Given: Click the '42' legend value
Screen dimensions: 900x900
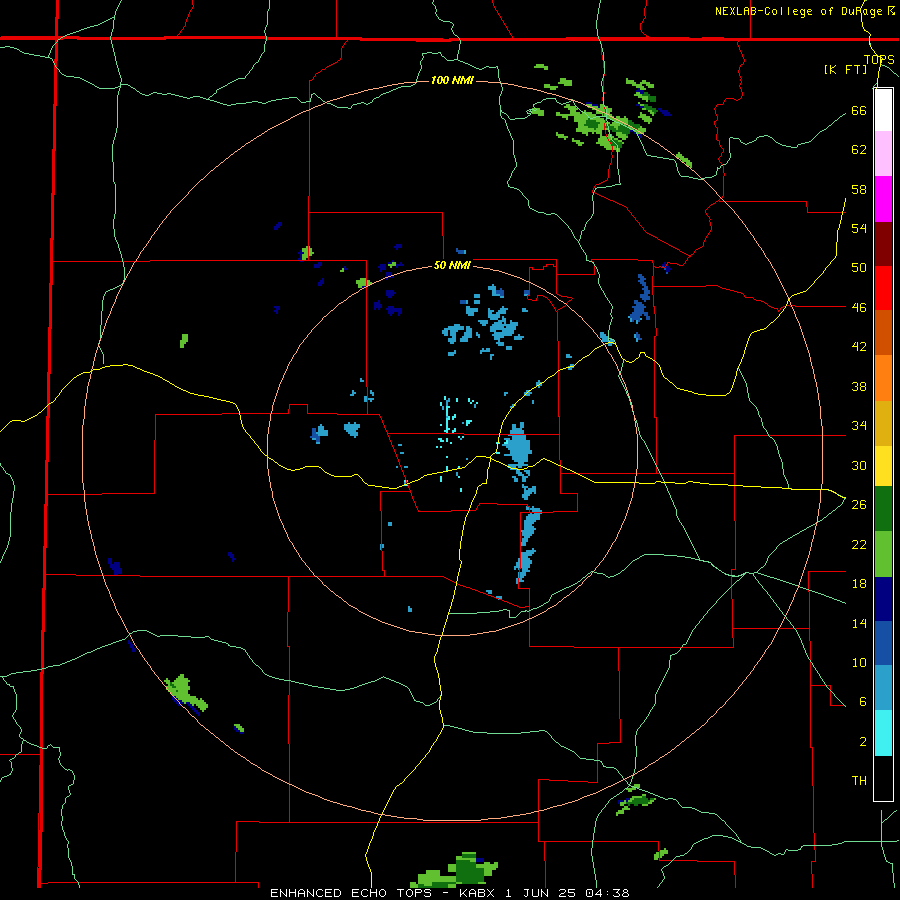Looking at the screenshot, I should [859, 347].
